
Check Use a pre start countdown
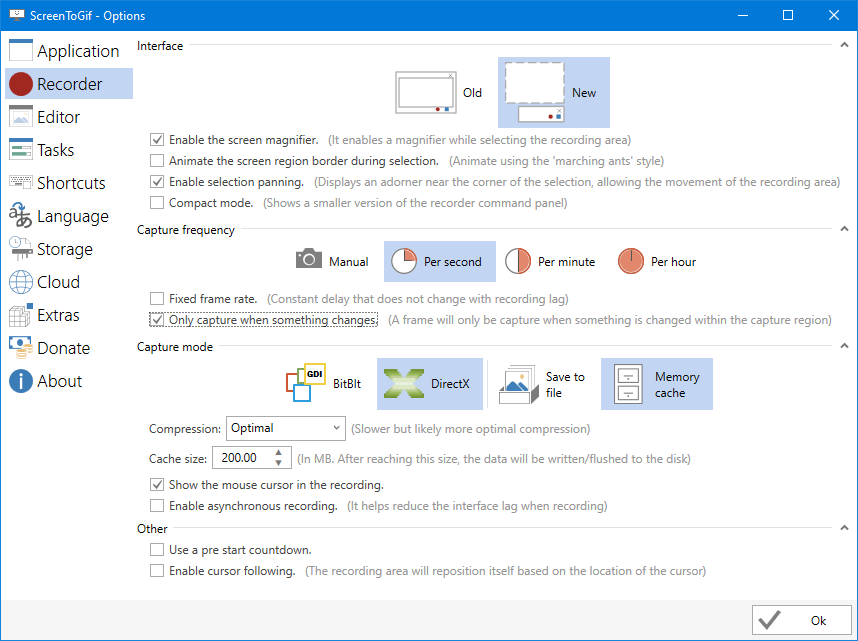(157, 549)
